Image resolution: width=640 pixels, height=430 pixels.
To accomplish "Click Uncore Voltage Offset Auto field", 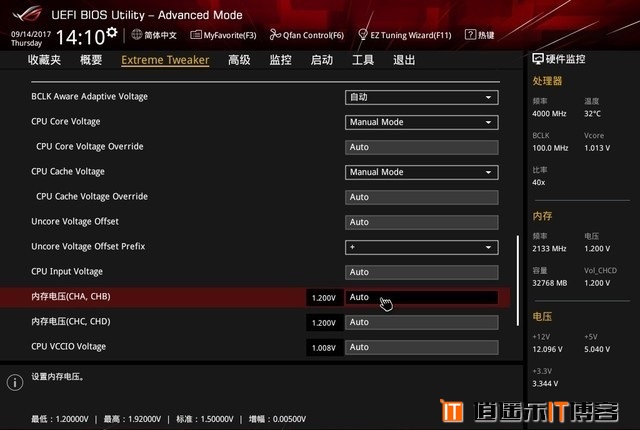I will tap(422, 222).
